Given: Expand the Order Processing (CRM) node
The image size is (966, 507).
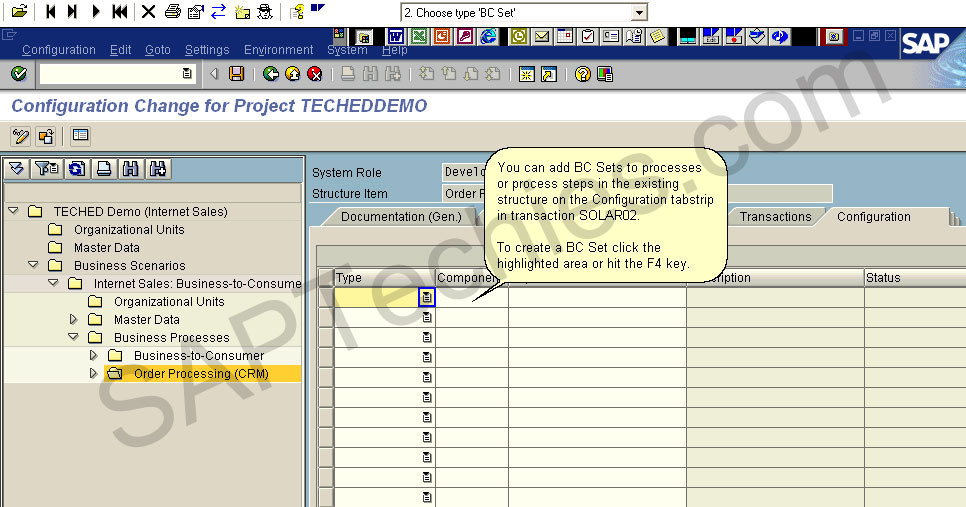Looking at the screenshot, I should point(94,373).
